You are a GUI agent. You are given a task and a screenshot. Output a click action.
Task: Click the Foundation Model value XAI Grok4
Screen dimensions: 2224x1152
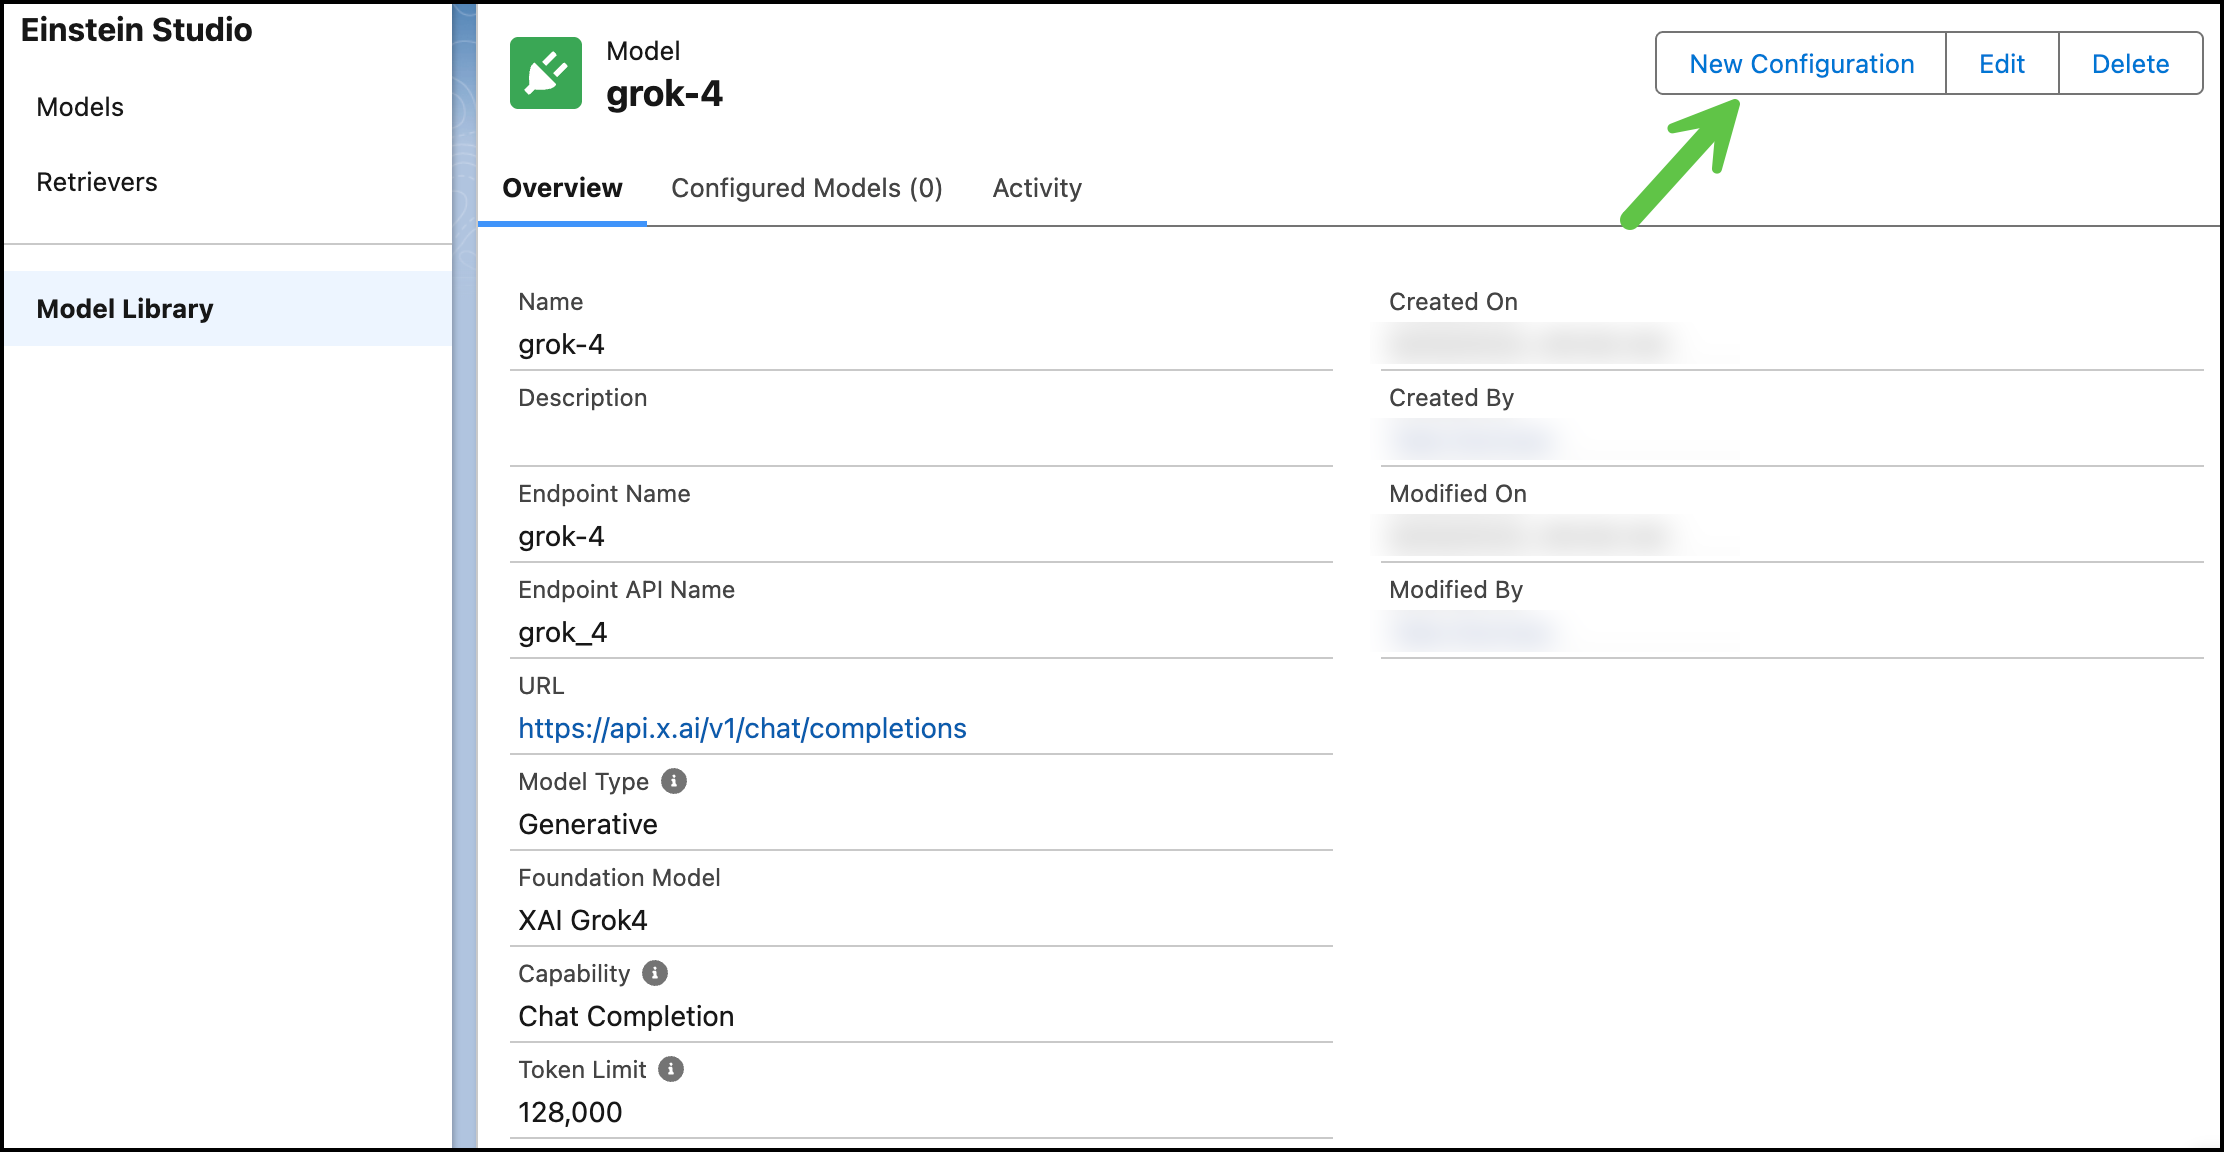(583, 920)
